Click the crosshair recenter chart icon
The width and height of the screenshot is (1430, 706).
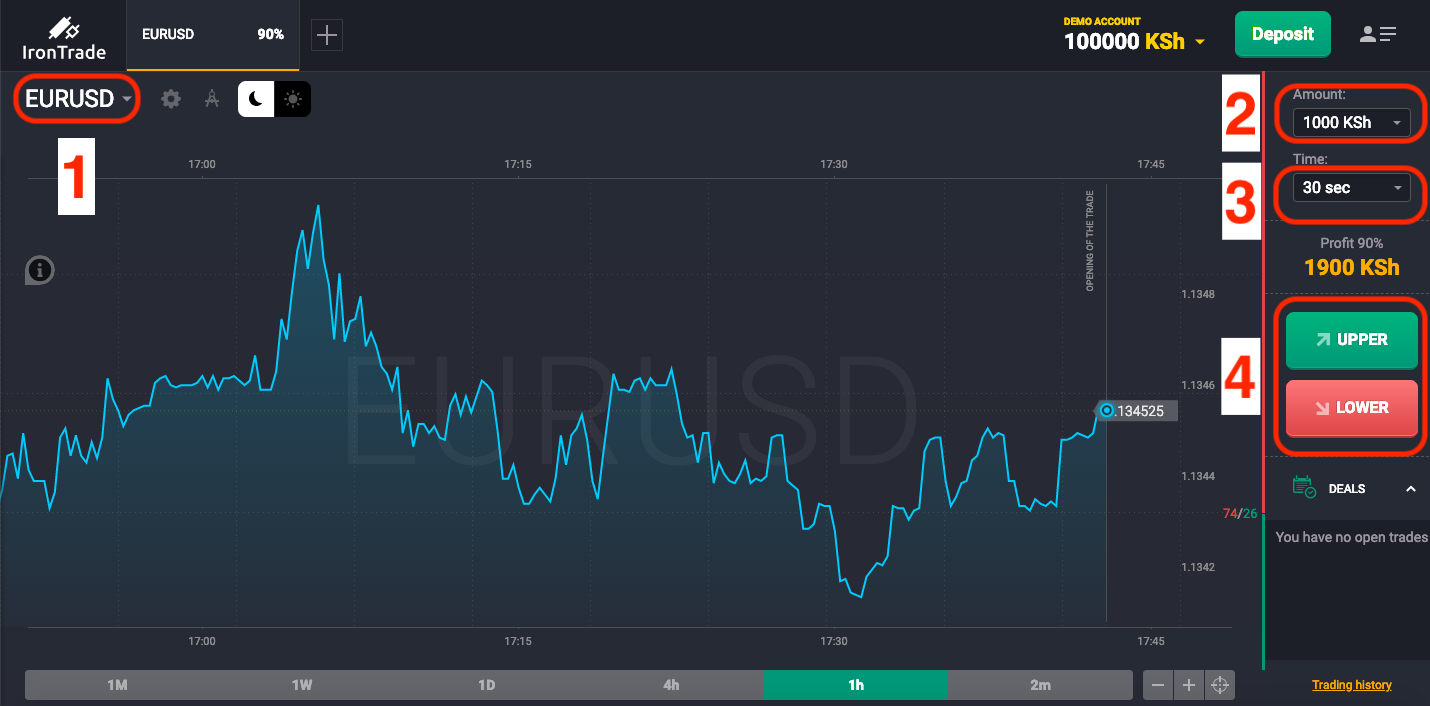pyautogui.click(x=1220, y=685)
